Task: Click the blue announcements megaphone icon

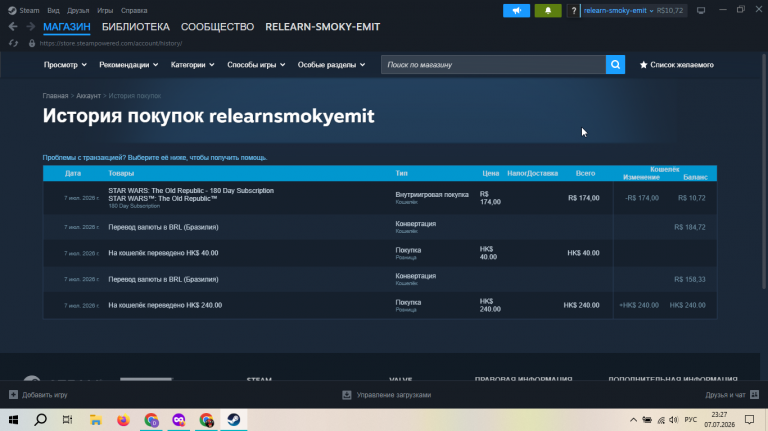Action: tap(516, 10)
